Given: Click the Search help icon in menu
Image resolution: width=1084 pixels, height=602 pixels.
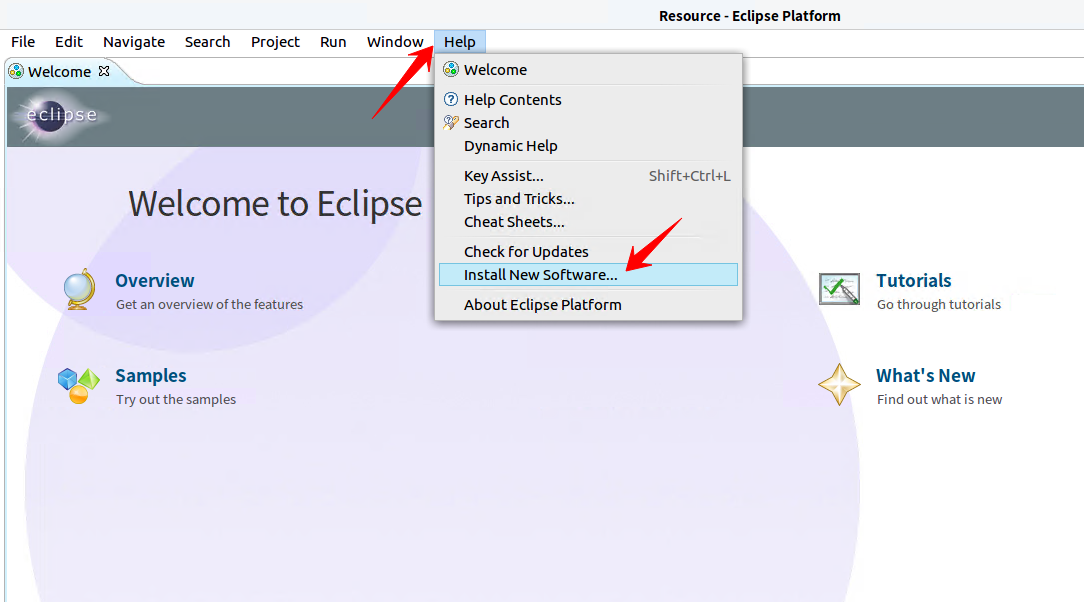Looking at the screenshot, I should coord(451,122).
